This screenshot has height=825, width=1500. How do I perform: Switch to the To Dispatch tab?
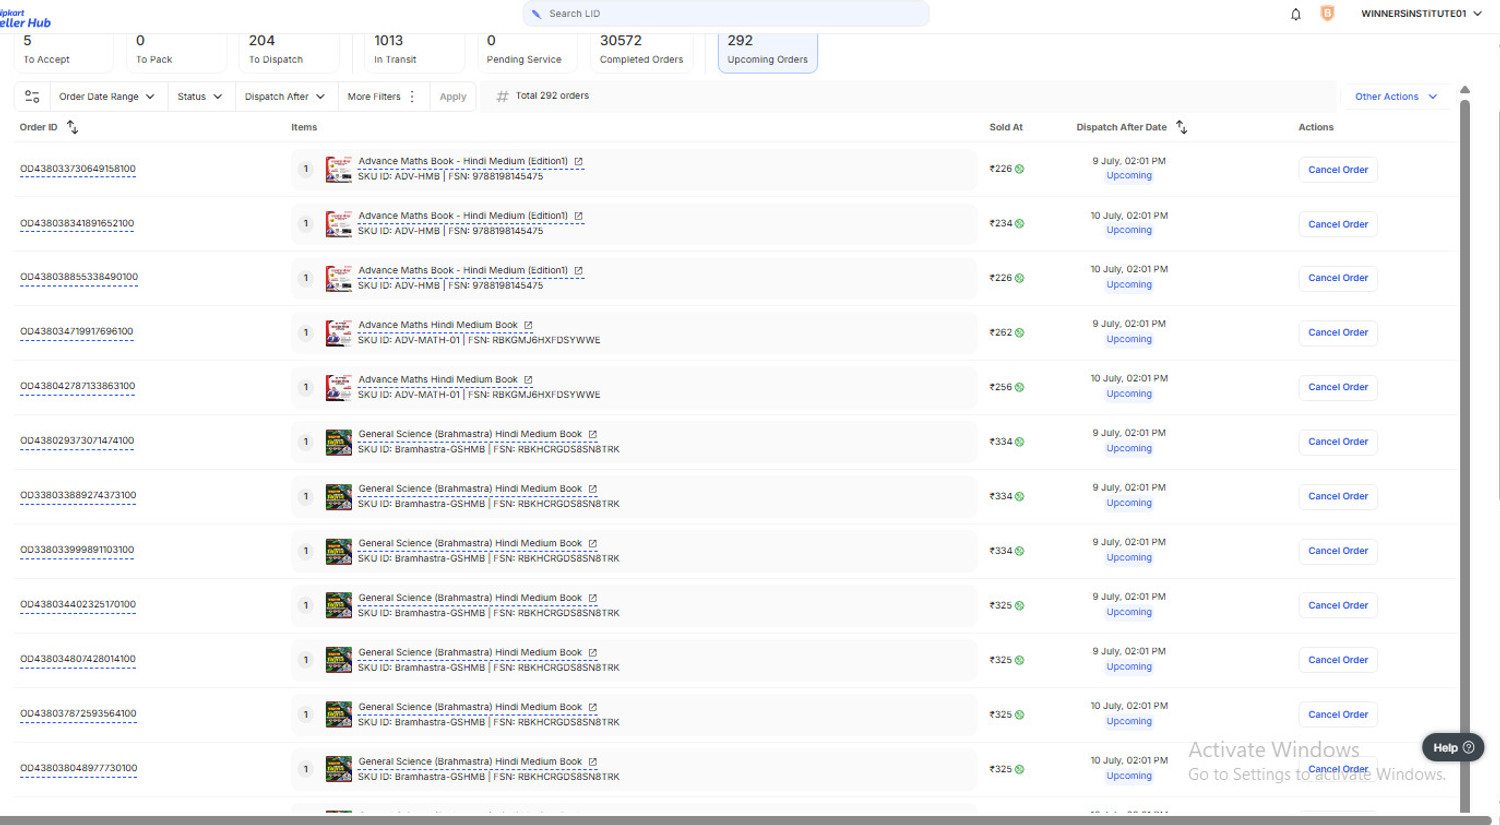tap(290, 50)
